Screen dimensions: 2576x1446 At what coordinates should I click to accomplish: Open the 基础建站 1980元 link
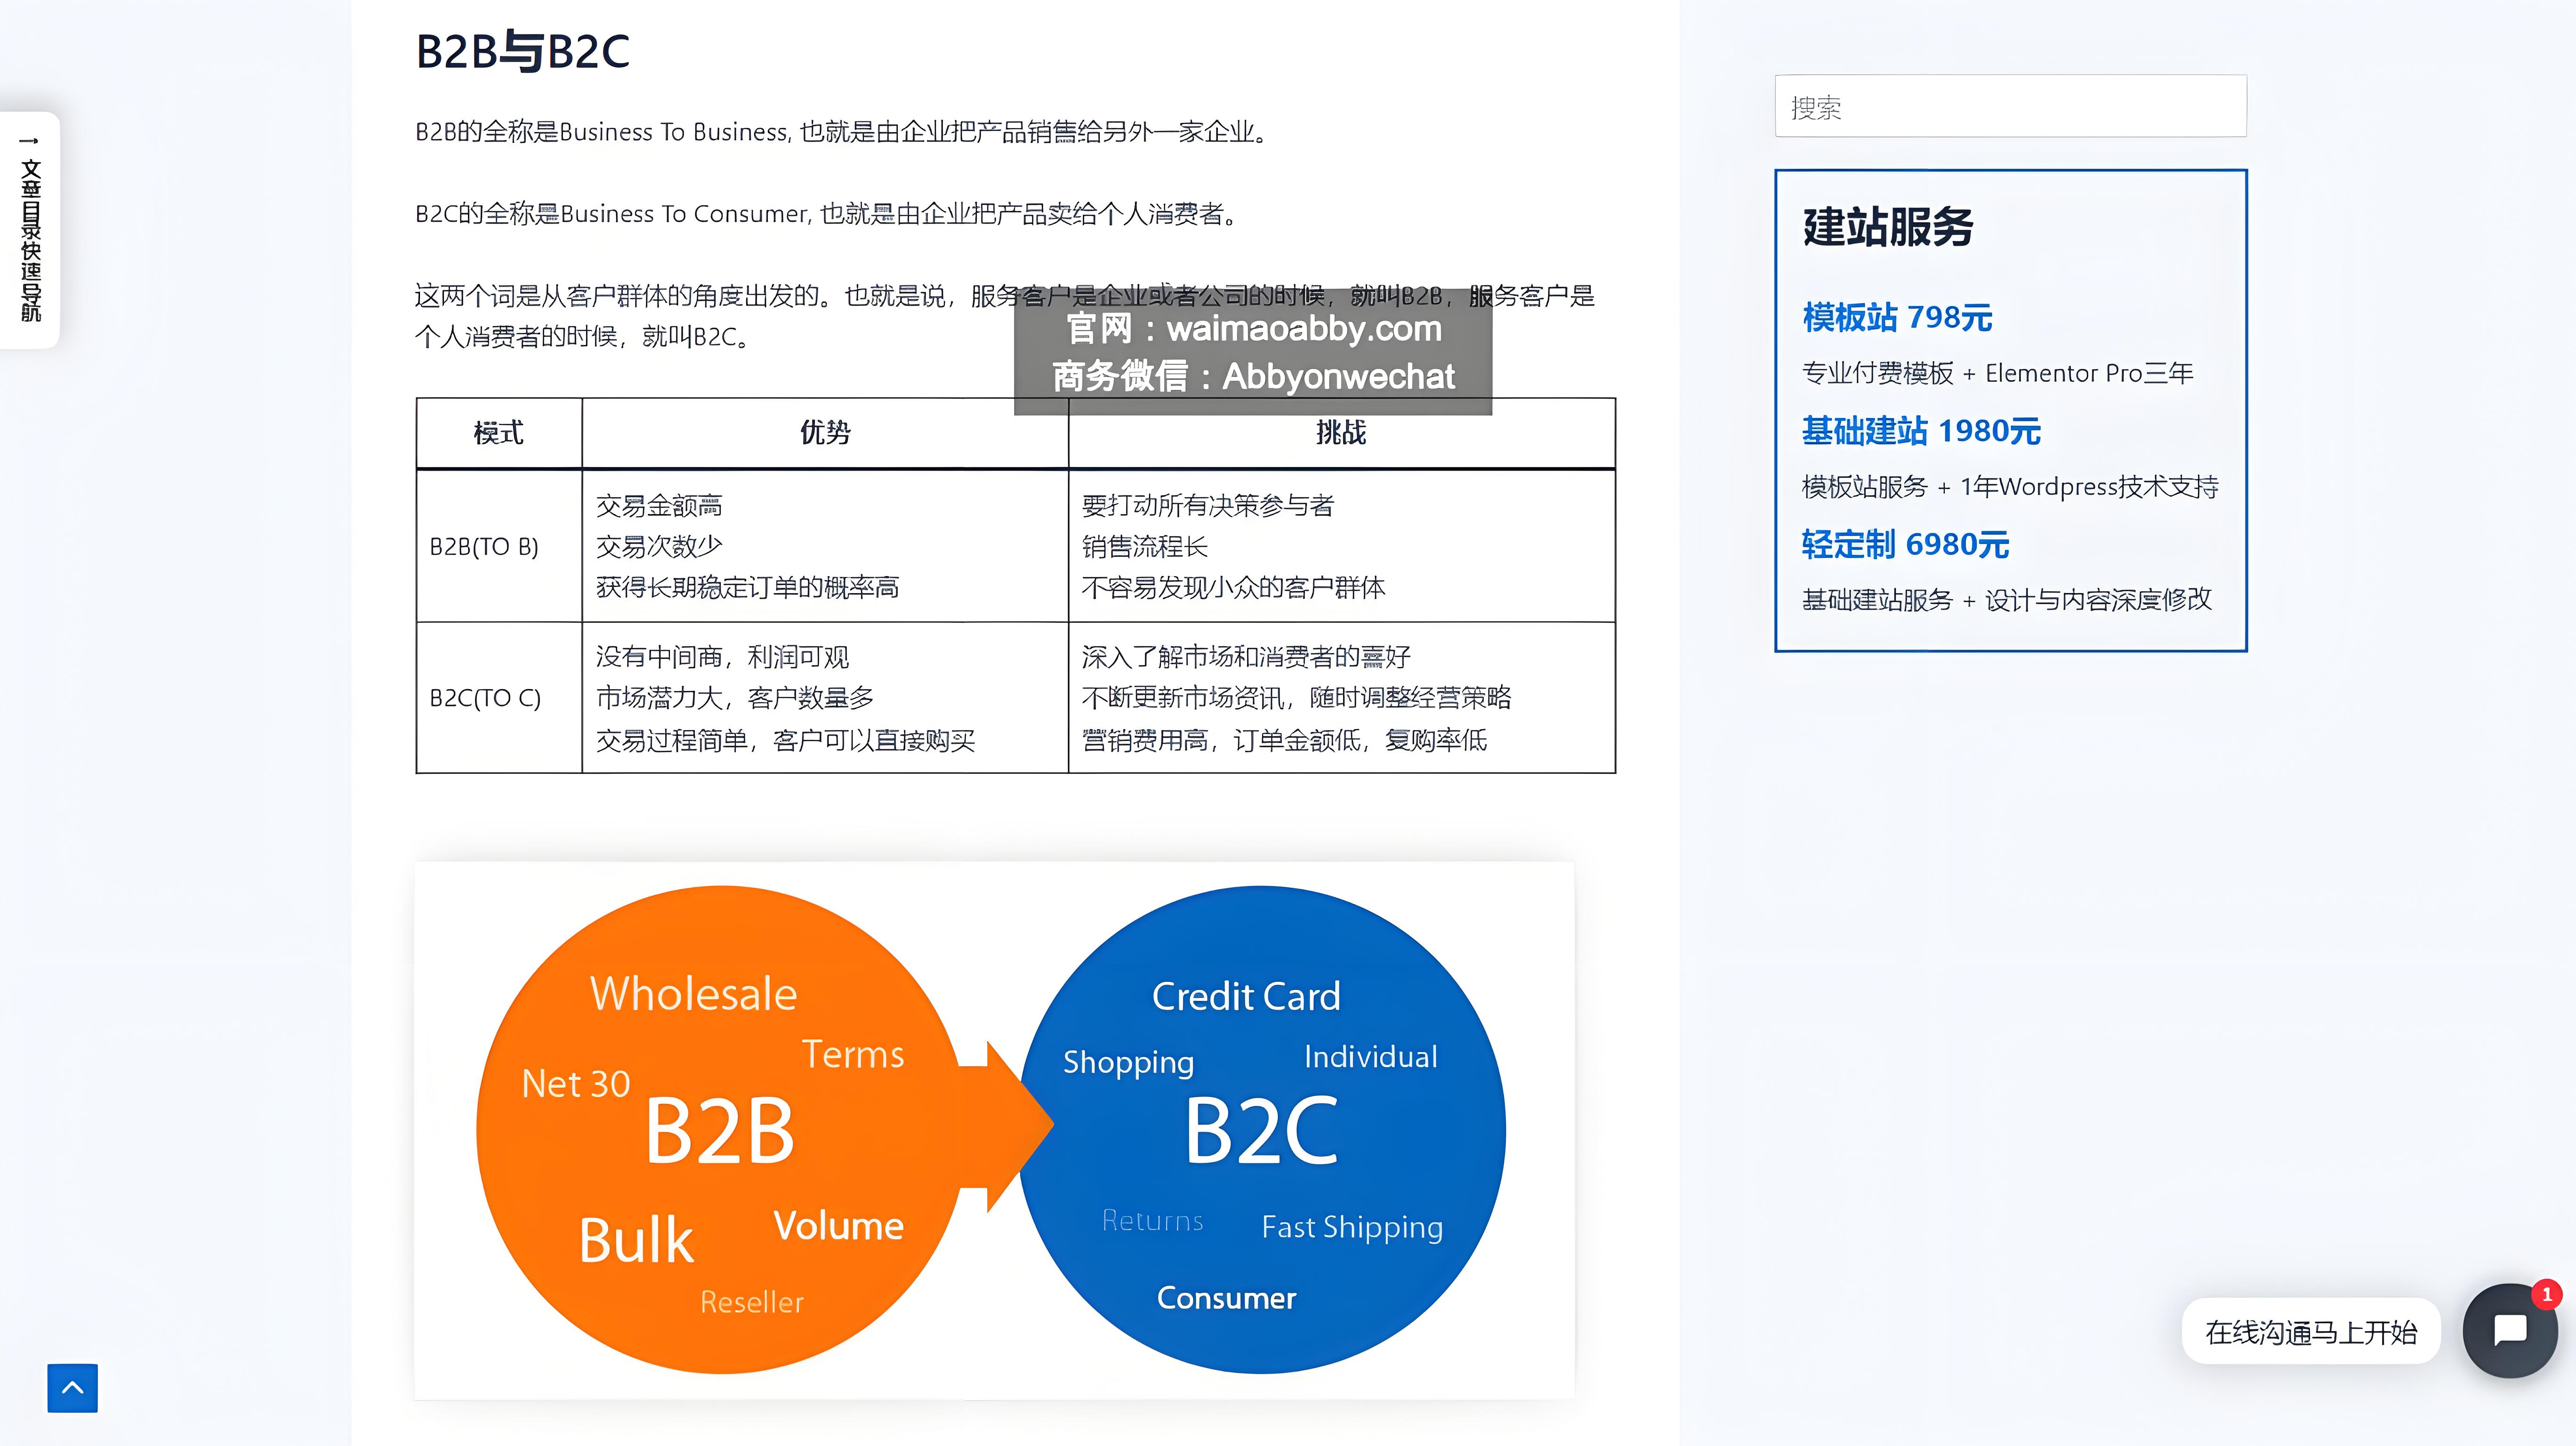pos(1920,431)
